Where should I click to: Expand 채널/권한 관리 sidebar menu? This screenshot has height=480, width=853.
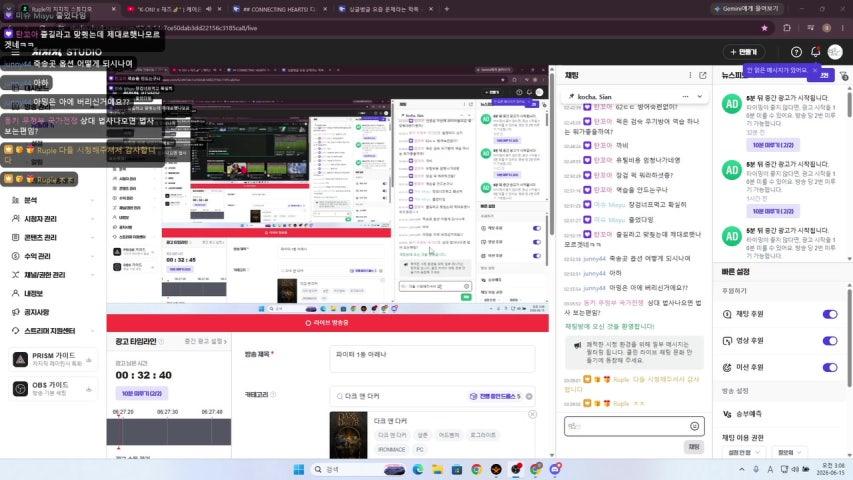(x=53, y=275)
